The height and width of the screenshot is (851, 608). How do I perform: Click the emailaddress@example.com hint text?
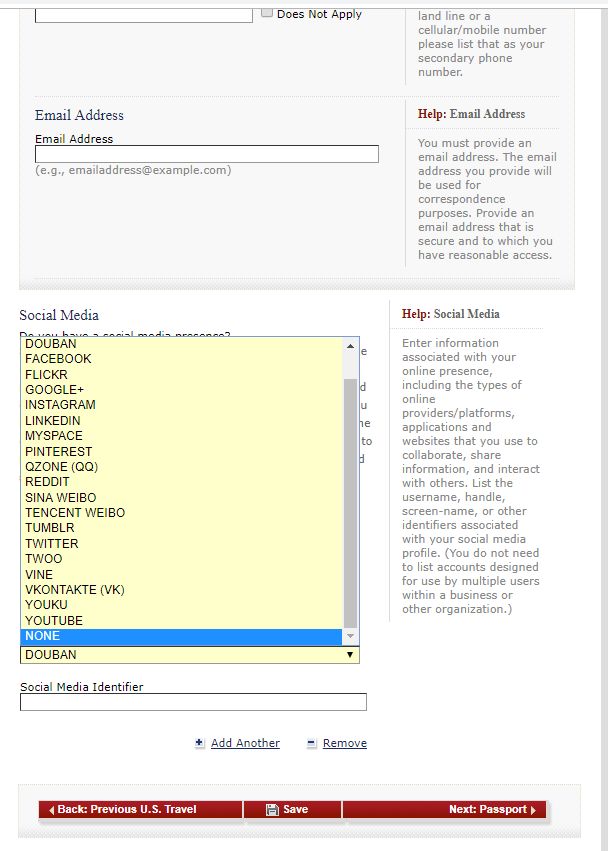coord(133,170)
